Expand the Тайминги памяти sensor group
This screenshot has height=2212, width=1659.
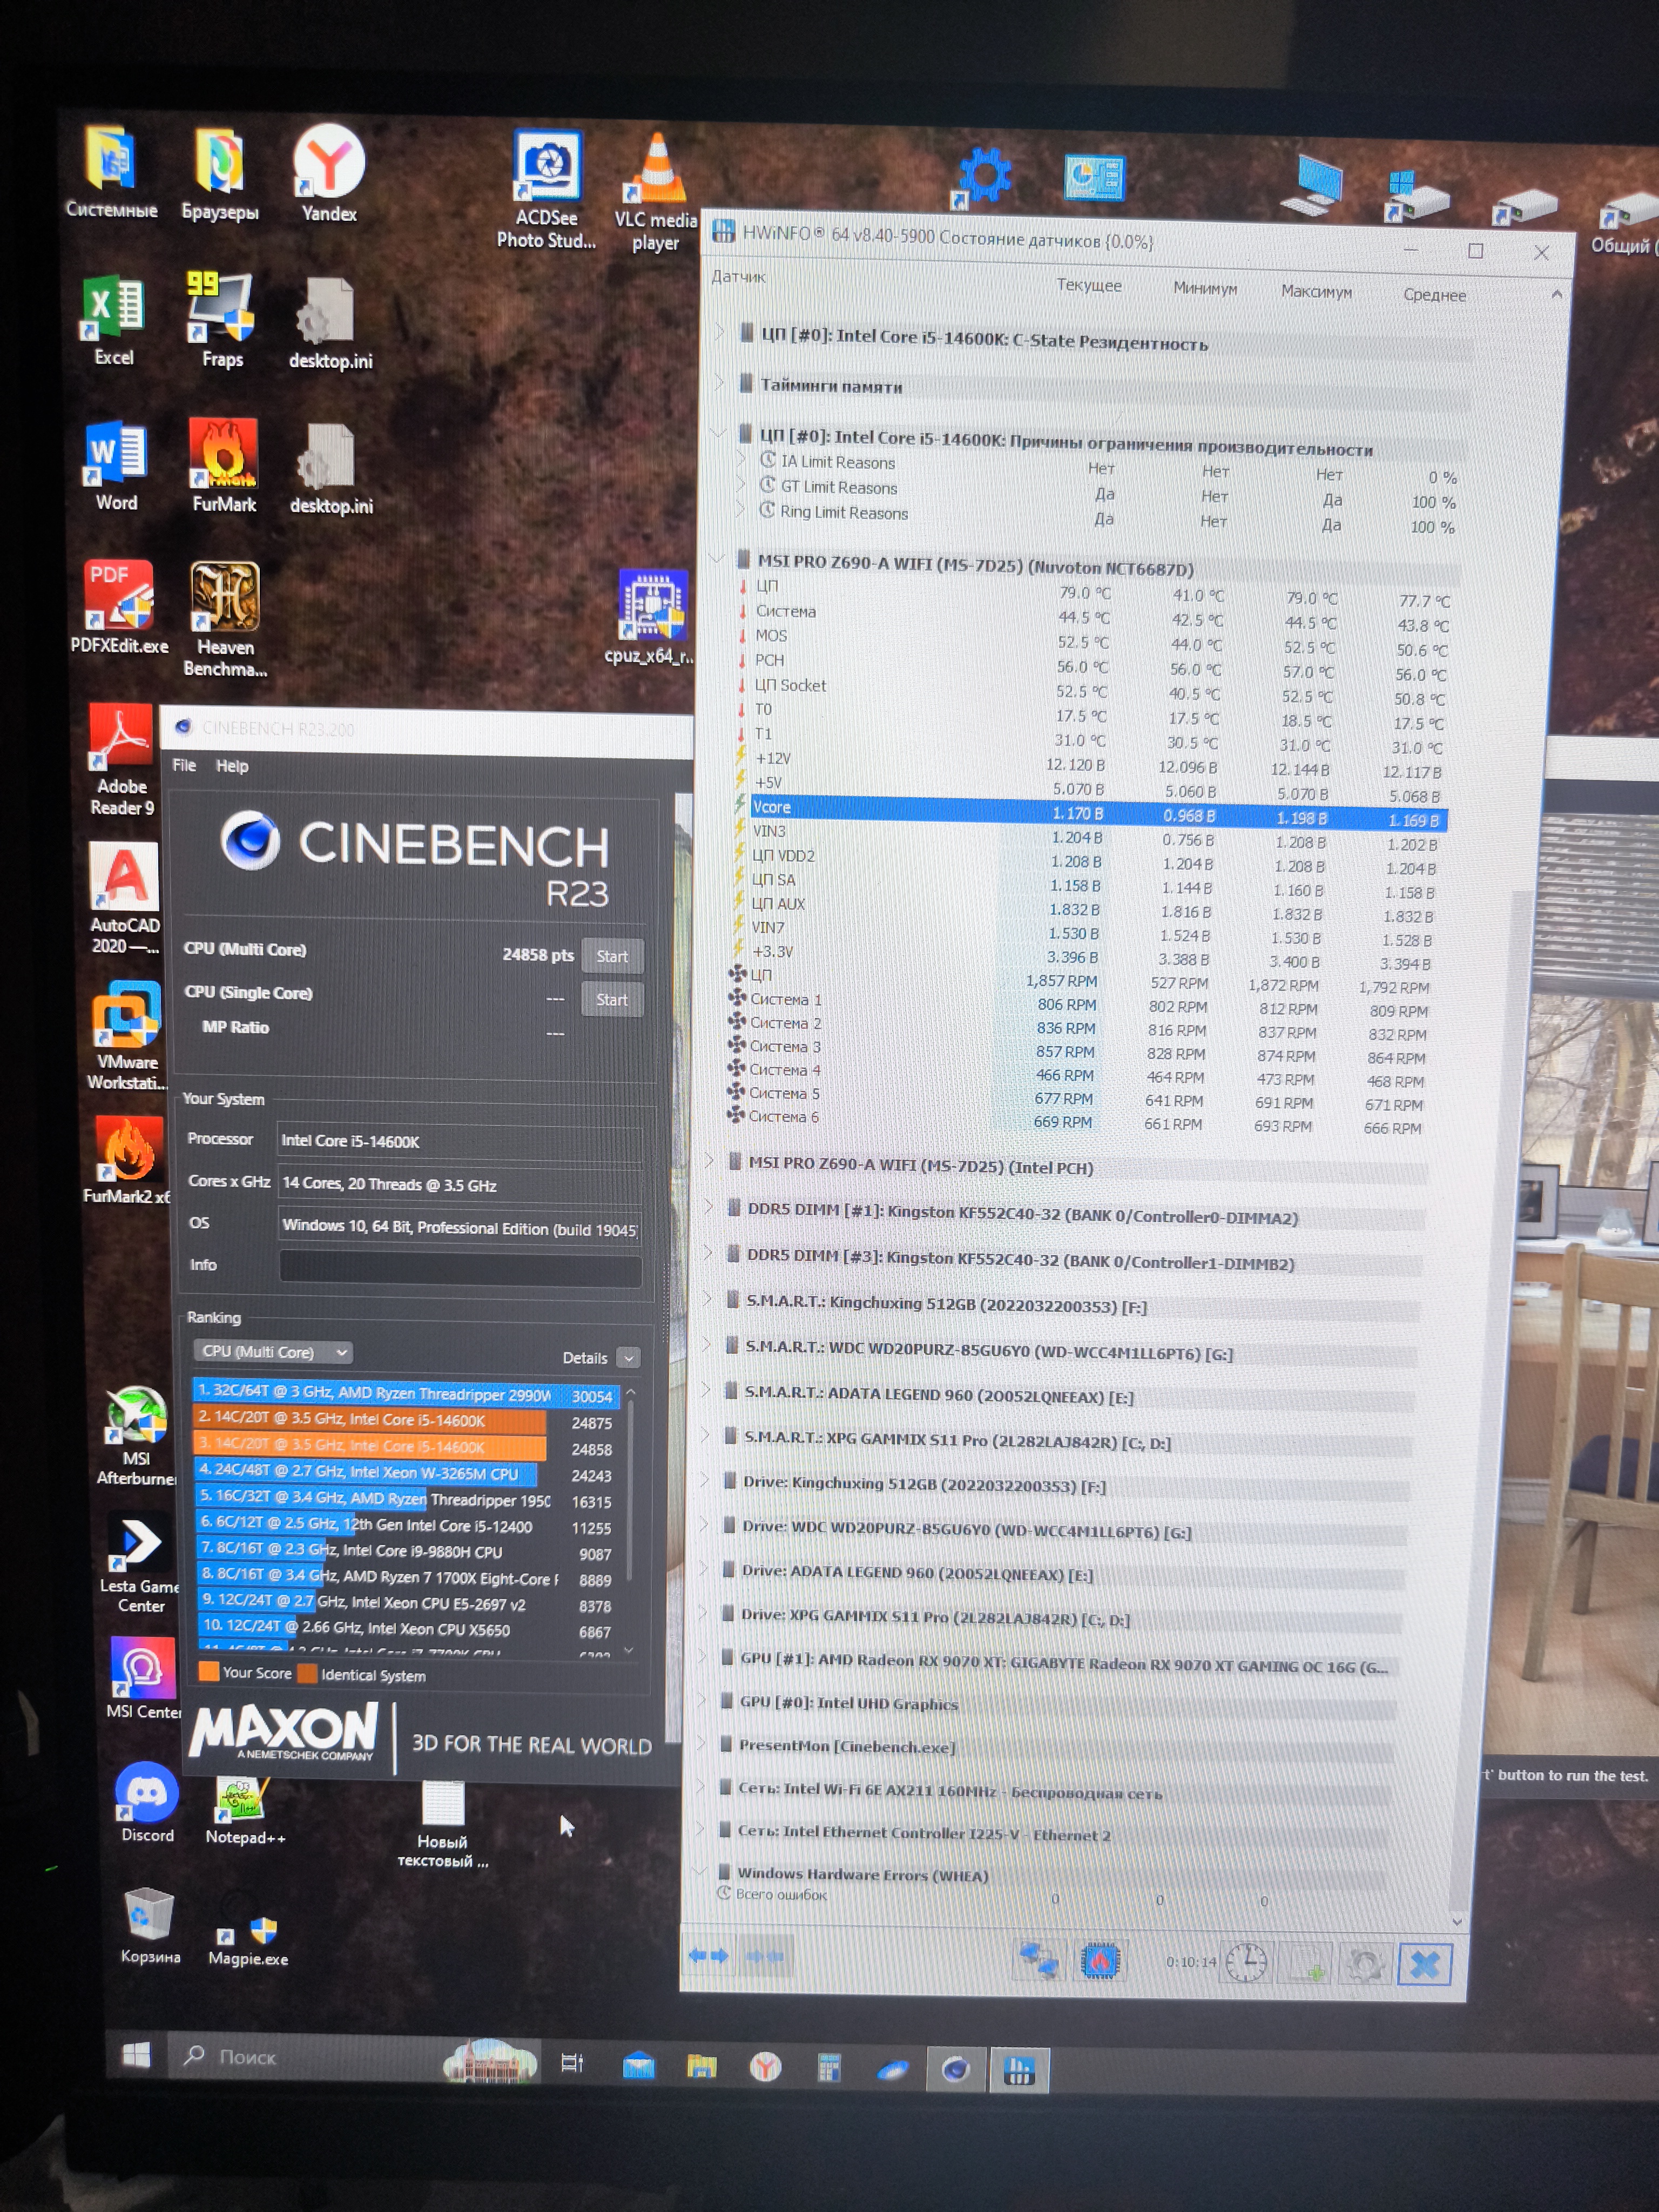719,382
